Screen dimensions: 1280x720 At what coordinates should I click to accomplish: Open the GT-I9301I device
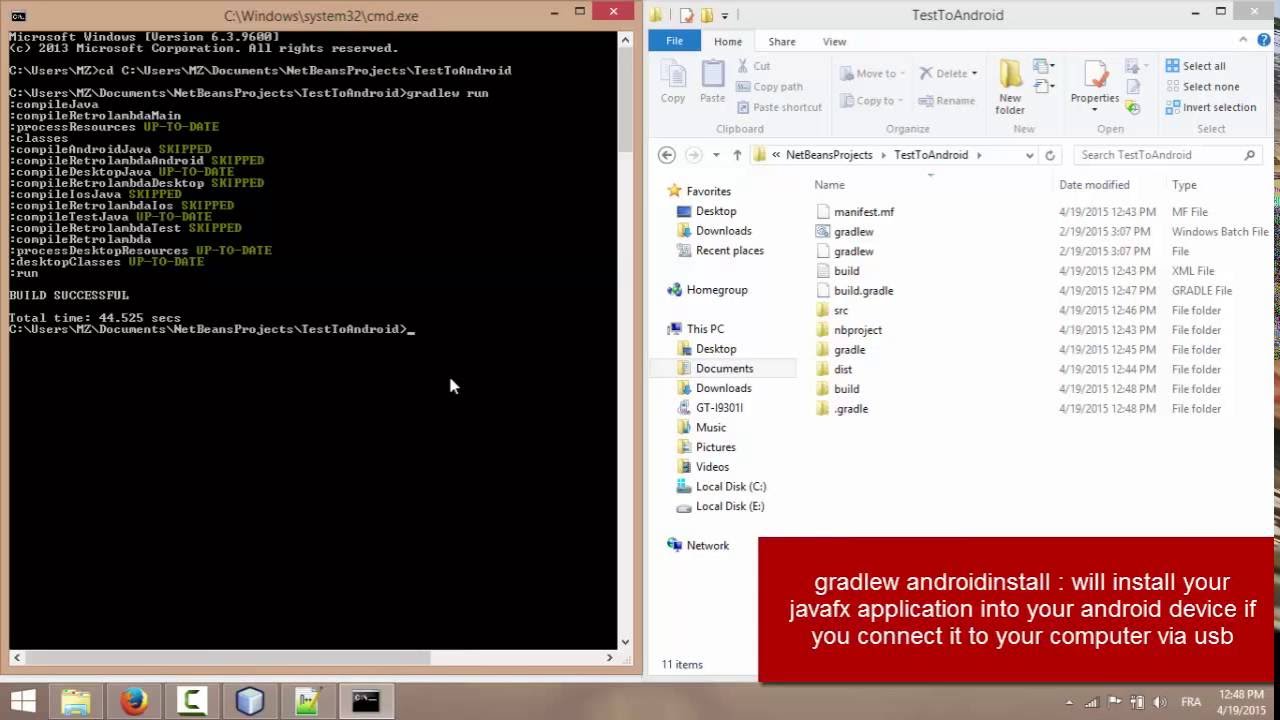719,408
